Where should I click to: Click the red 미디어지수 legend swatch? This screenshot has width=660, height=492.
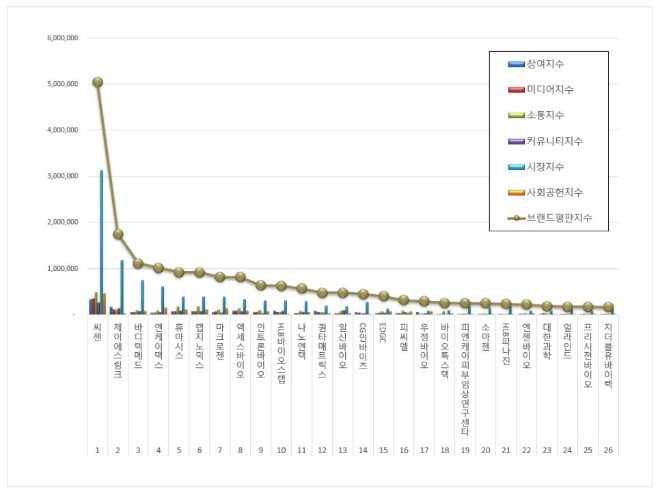[x=516, y=89]
